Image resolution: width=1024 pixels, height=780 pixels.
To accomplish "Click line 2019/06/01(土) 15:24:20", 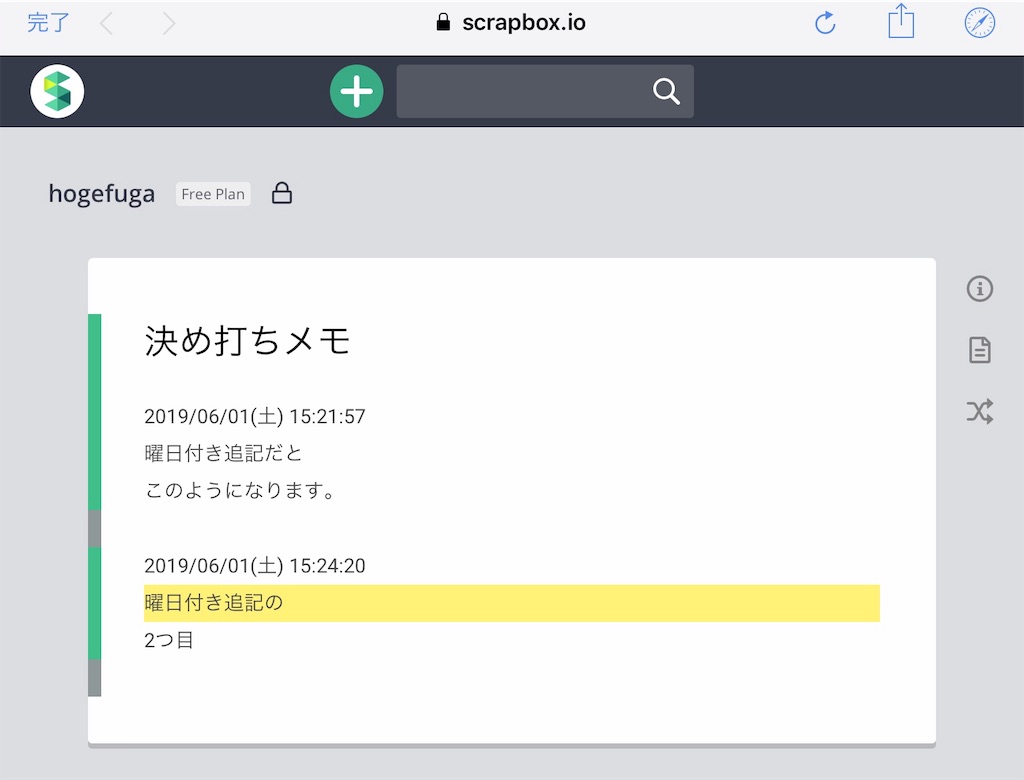I will 255,566.
